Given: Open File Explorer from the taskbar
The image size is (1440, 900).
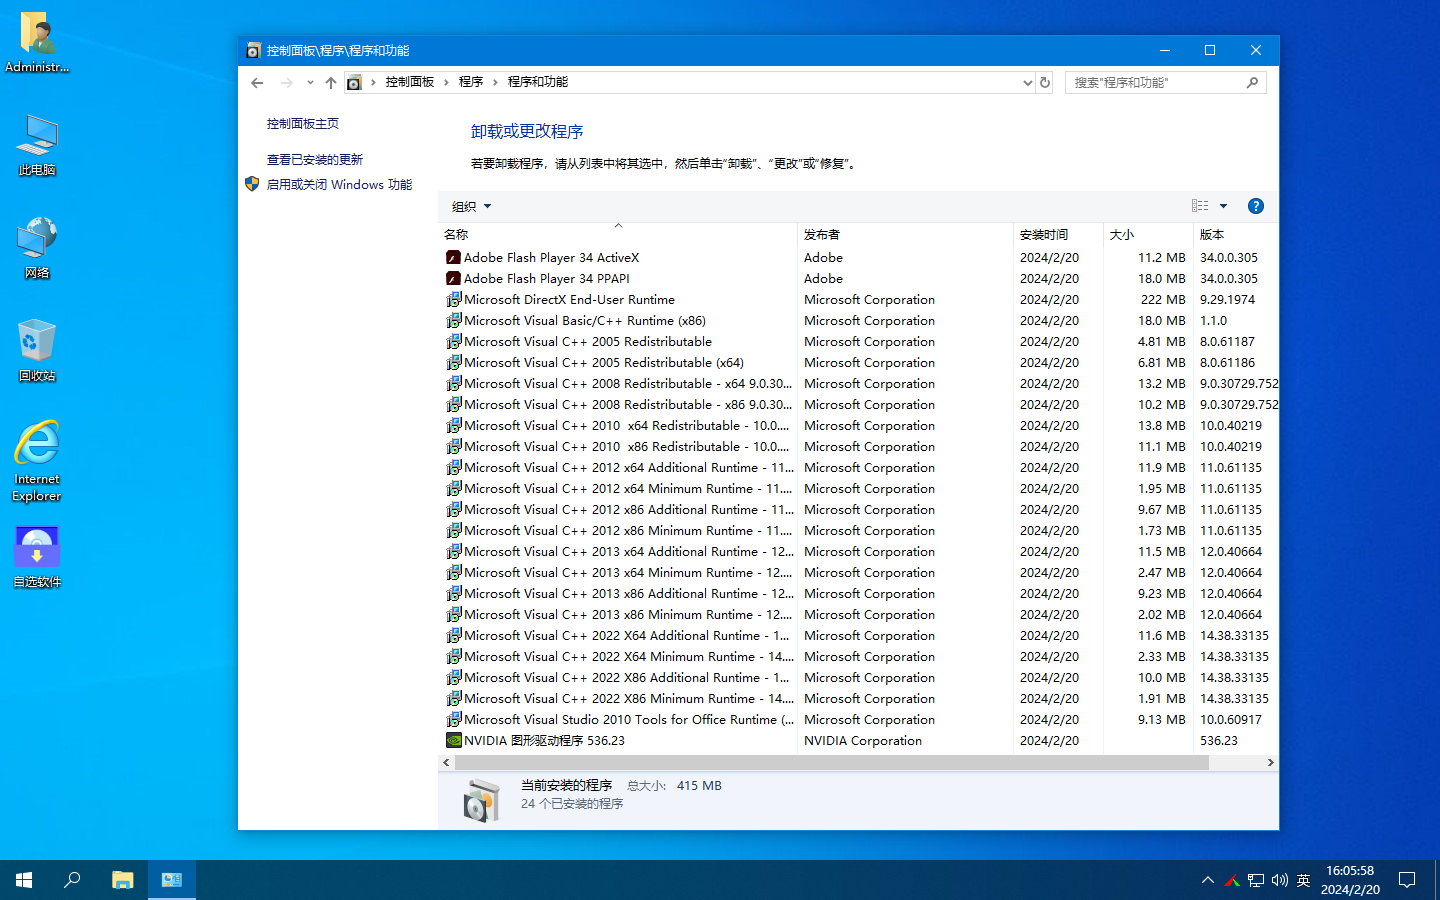Looking at the screenshot, I should click(x=122, y=880).
